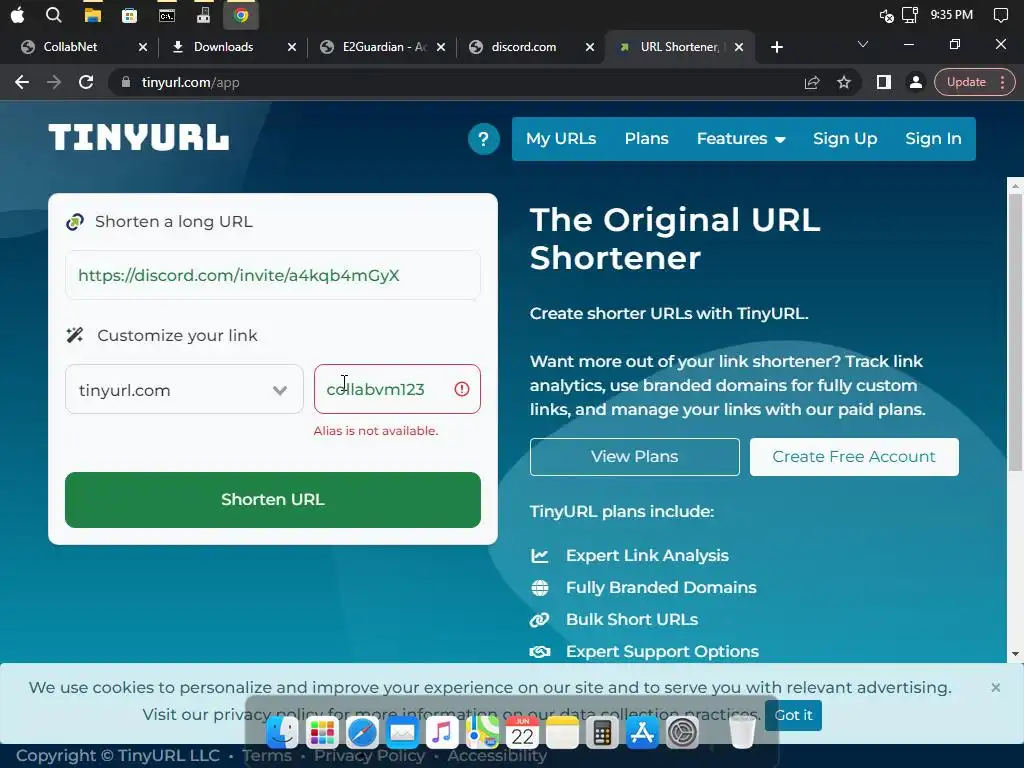
Task: Open My URLs in the navigation
Action: click(x=561, y=138)
